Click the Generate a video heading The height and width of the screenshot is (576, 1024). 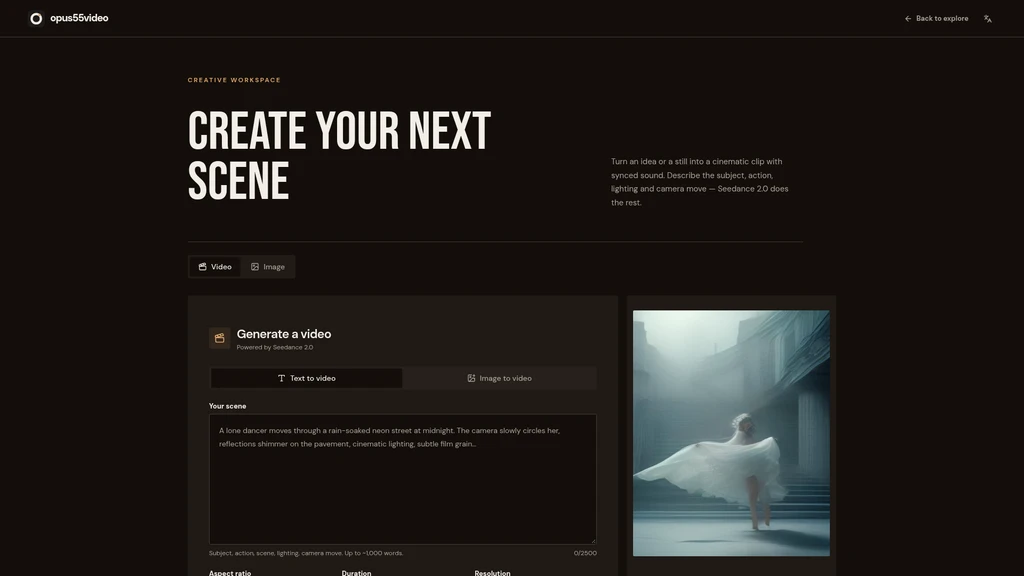[283, 334]
